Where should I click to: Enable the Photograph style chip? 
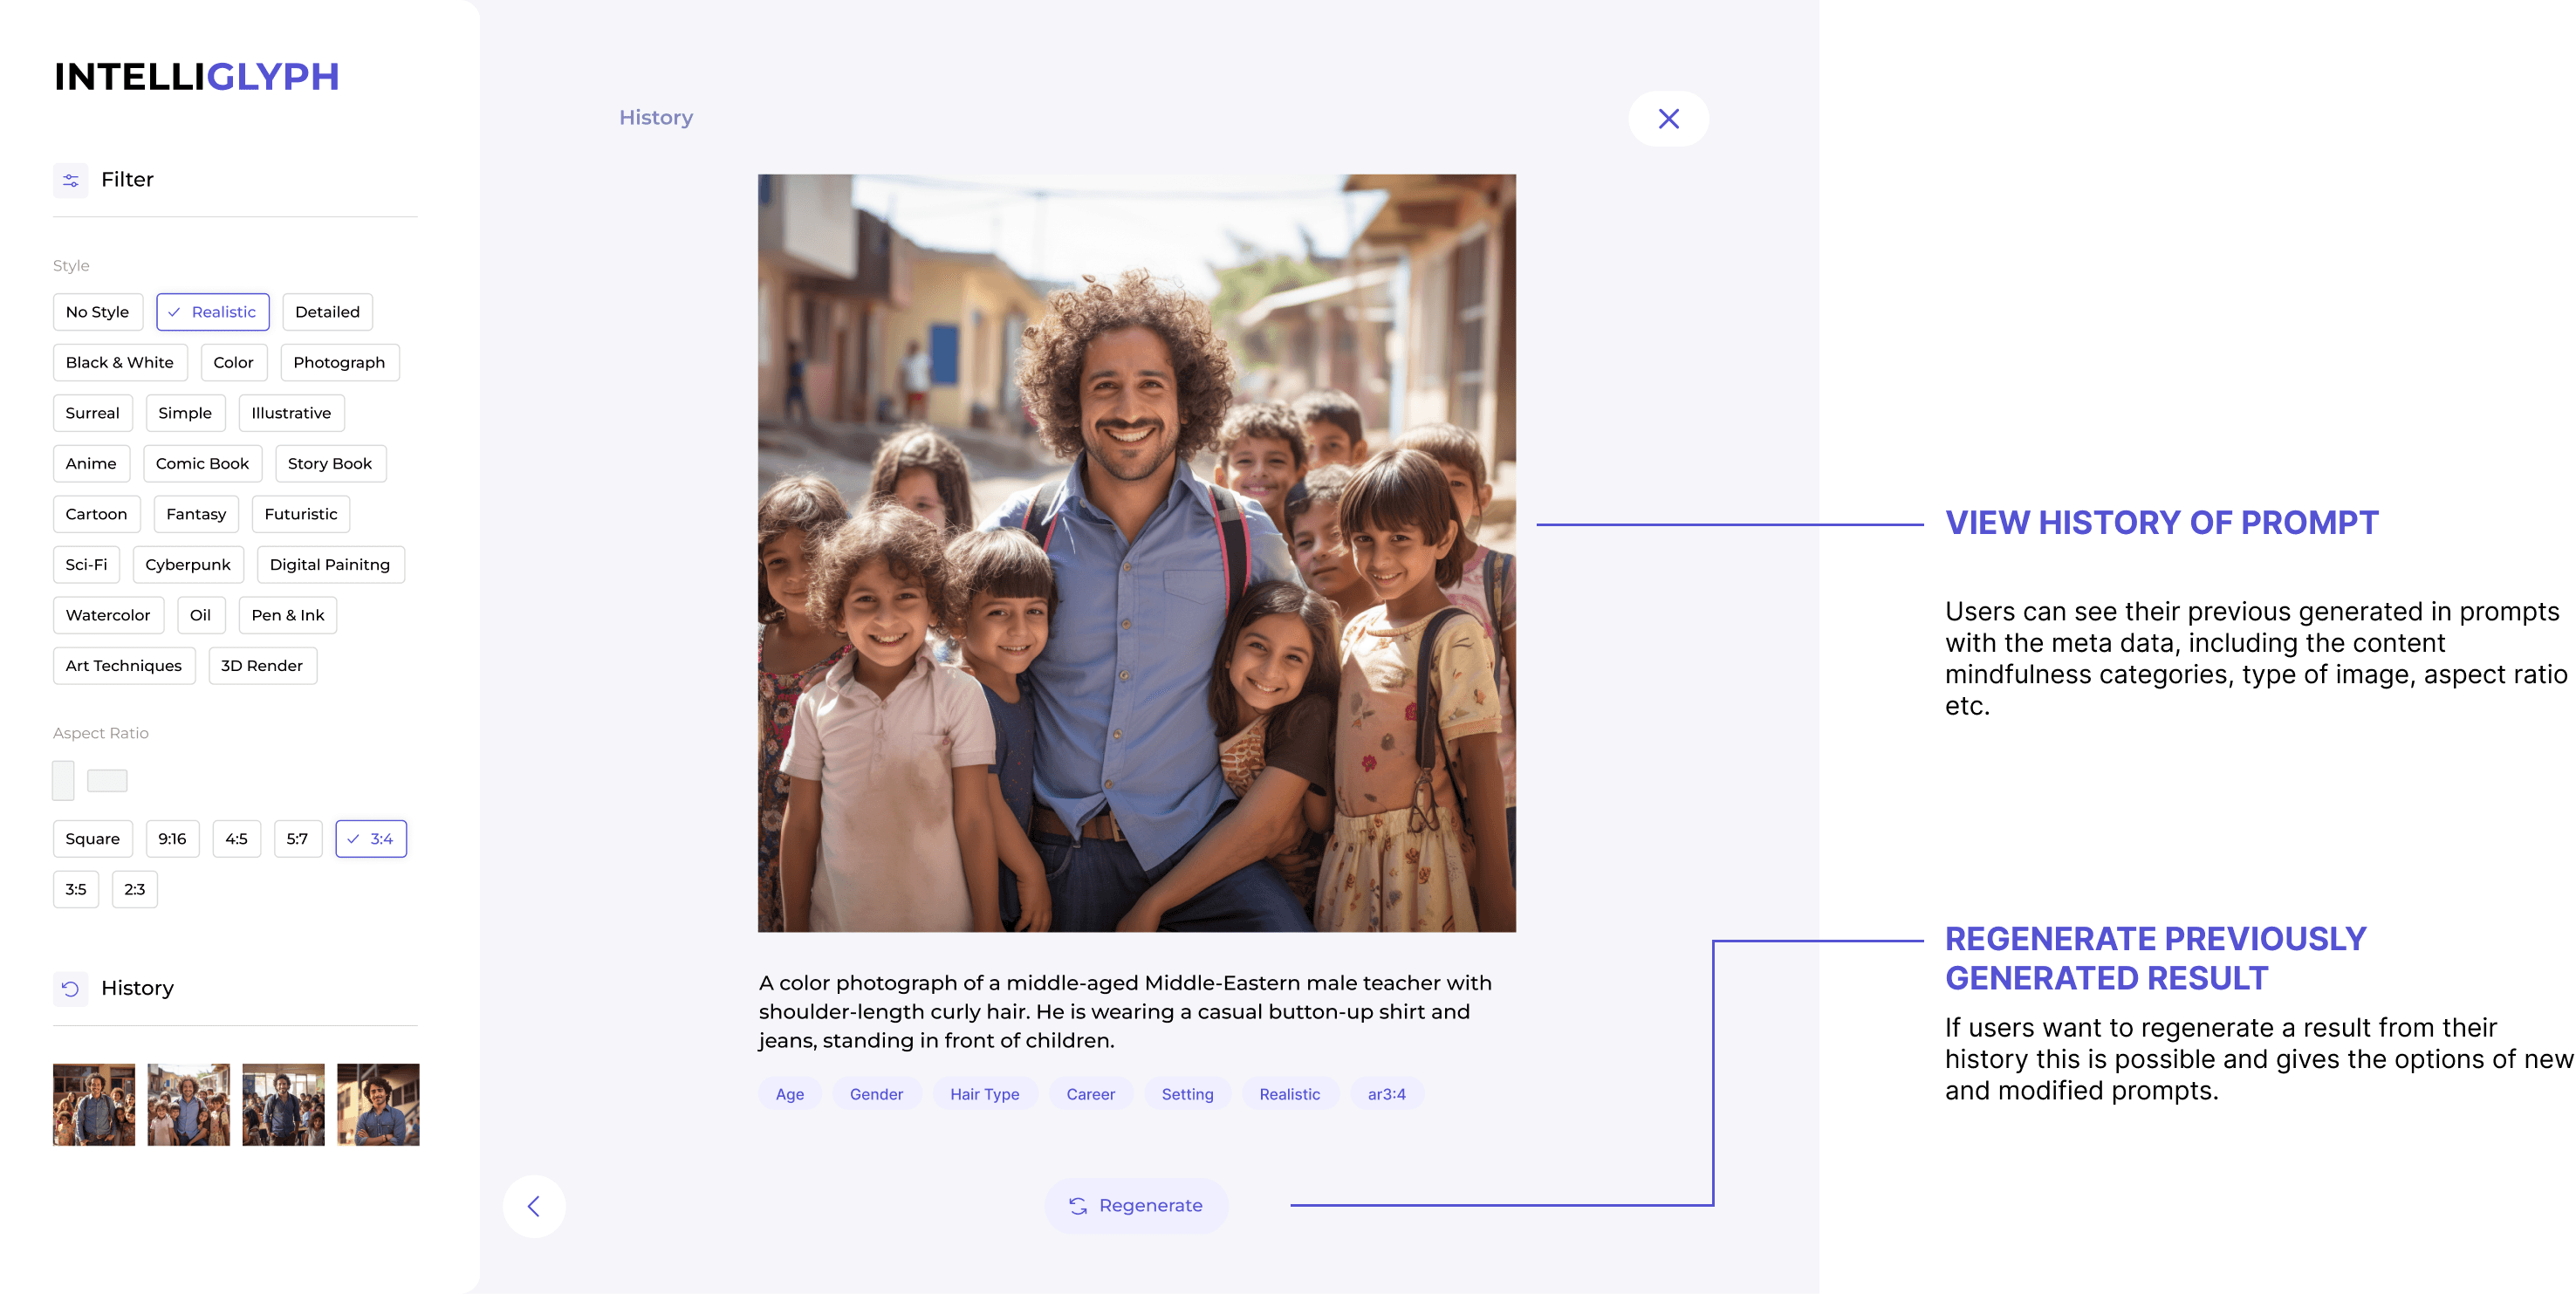(x=339, y=363)
